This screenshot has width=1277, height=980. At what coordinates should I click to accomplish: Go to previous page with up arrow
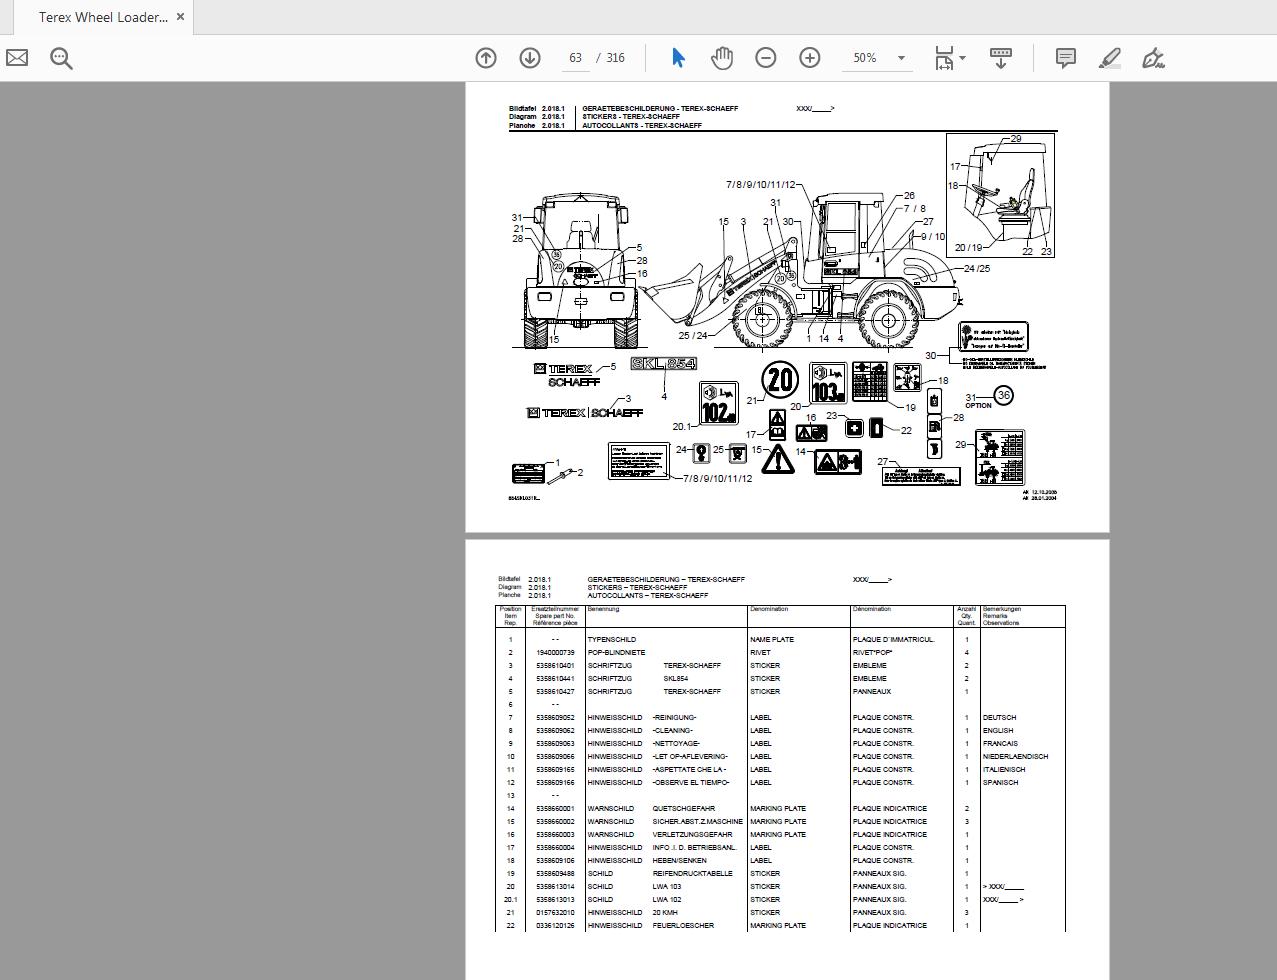485,58
